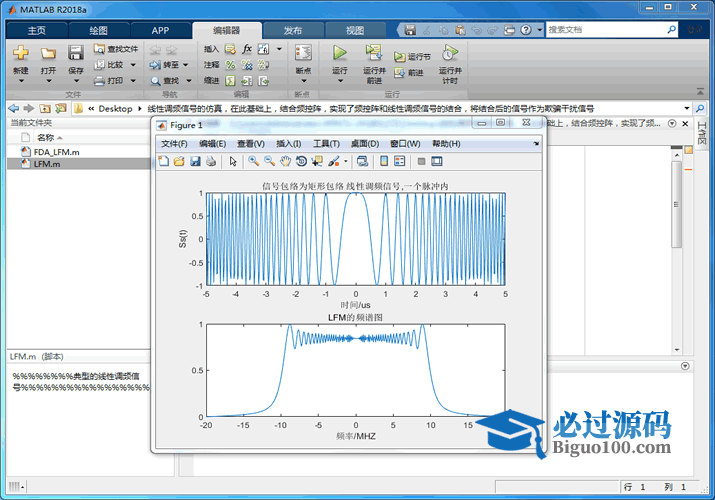
Task: Click the Print (打印) icon in ribbon
Action: point(99,81)
